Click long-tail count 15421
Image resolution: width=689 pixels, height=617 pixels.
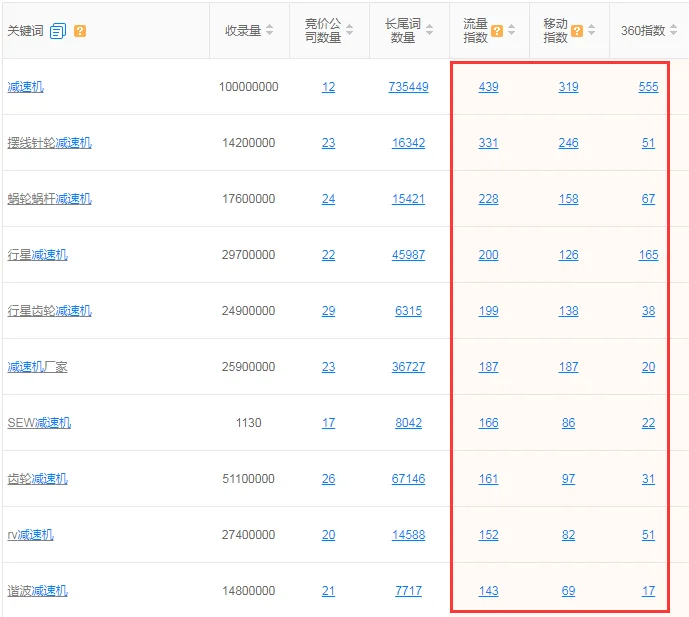click(408, 199)
